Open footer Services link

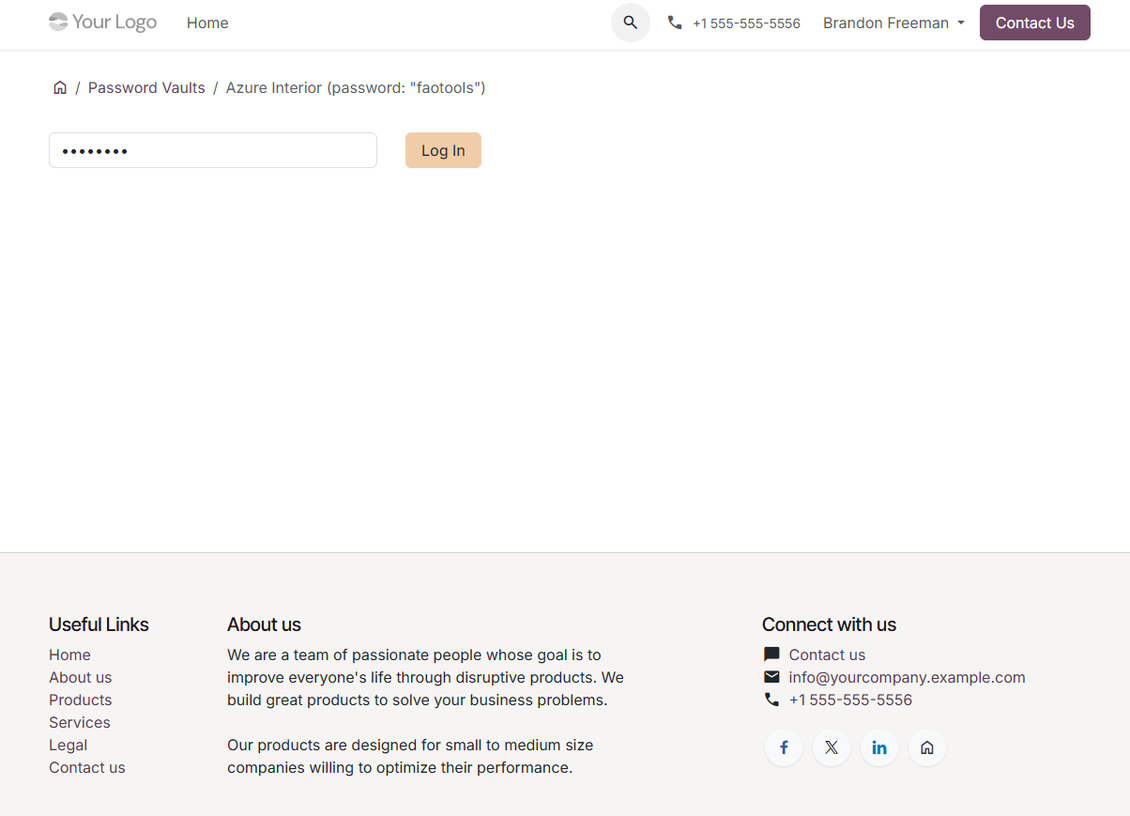point(79,722)
